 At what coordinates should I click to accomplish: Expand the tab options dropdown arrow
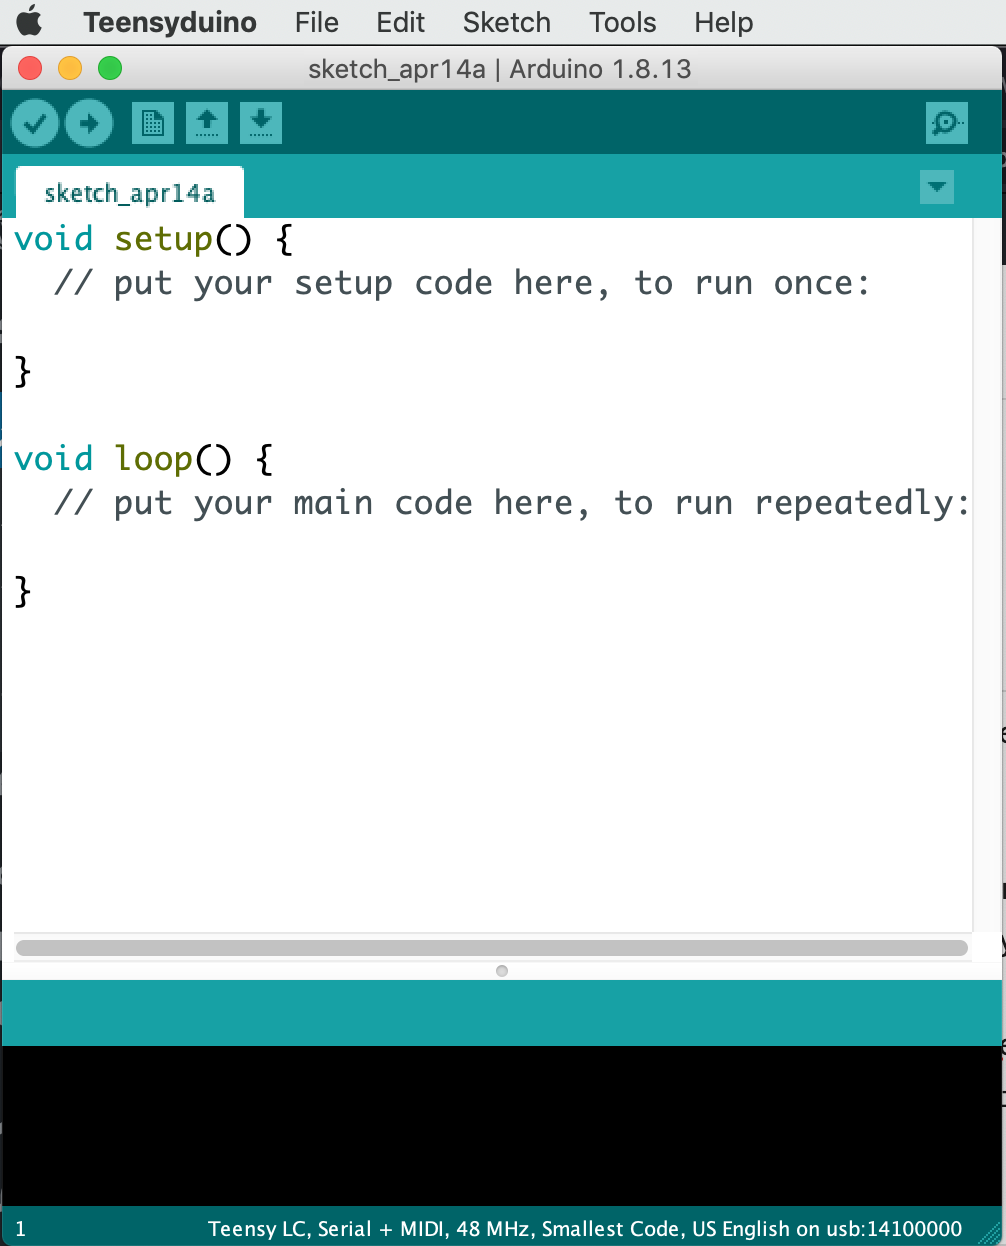pyautogui.click(x=937, y=187)
